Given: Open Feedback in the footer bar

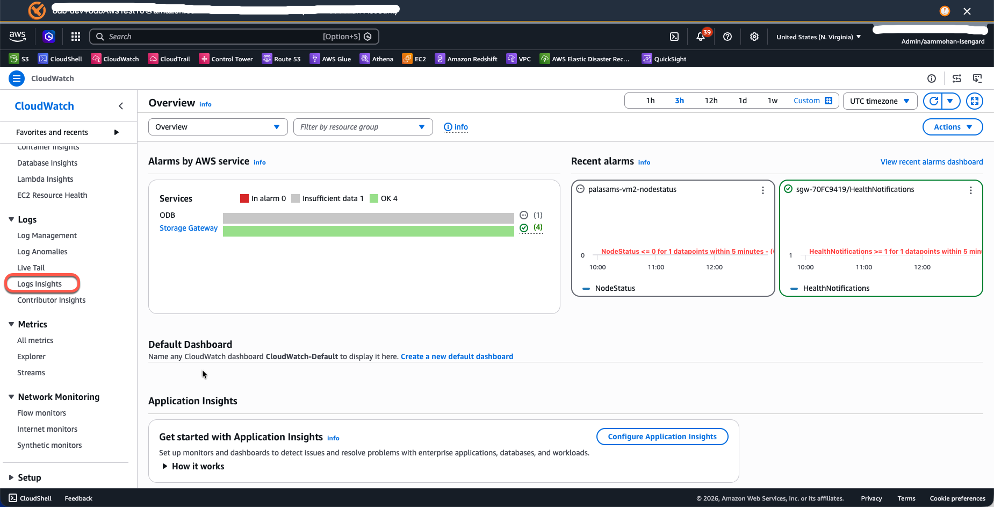Looking at the screenshot, I should (78, 498).
